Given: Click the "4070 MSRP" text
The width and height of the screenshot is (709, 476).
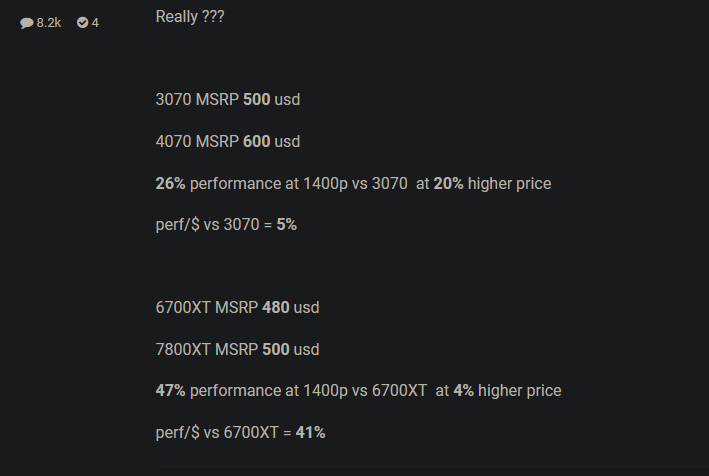Looking at the screenshot, I should (197, 142).
